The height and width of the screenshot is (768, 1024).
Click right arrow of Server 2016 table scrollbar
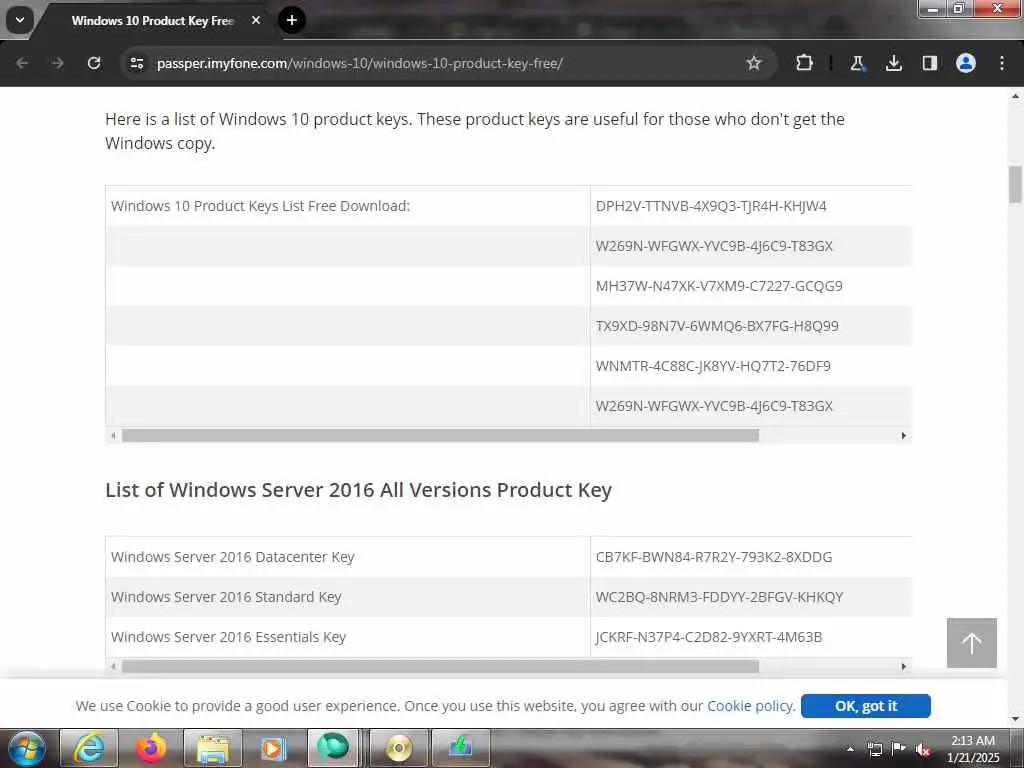[904, 667]
